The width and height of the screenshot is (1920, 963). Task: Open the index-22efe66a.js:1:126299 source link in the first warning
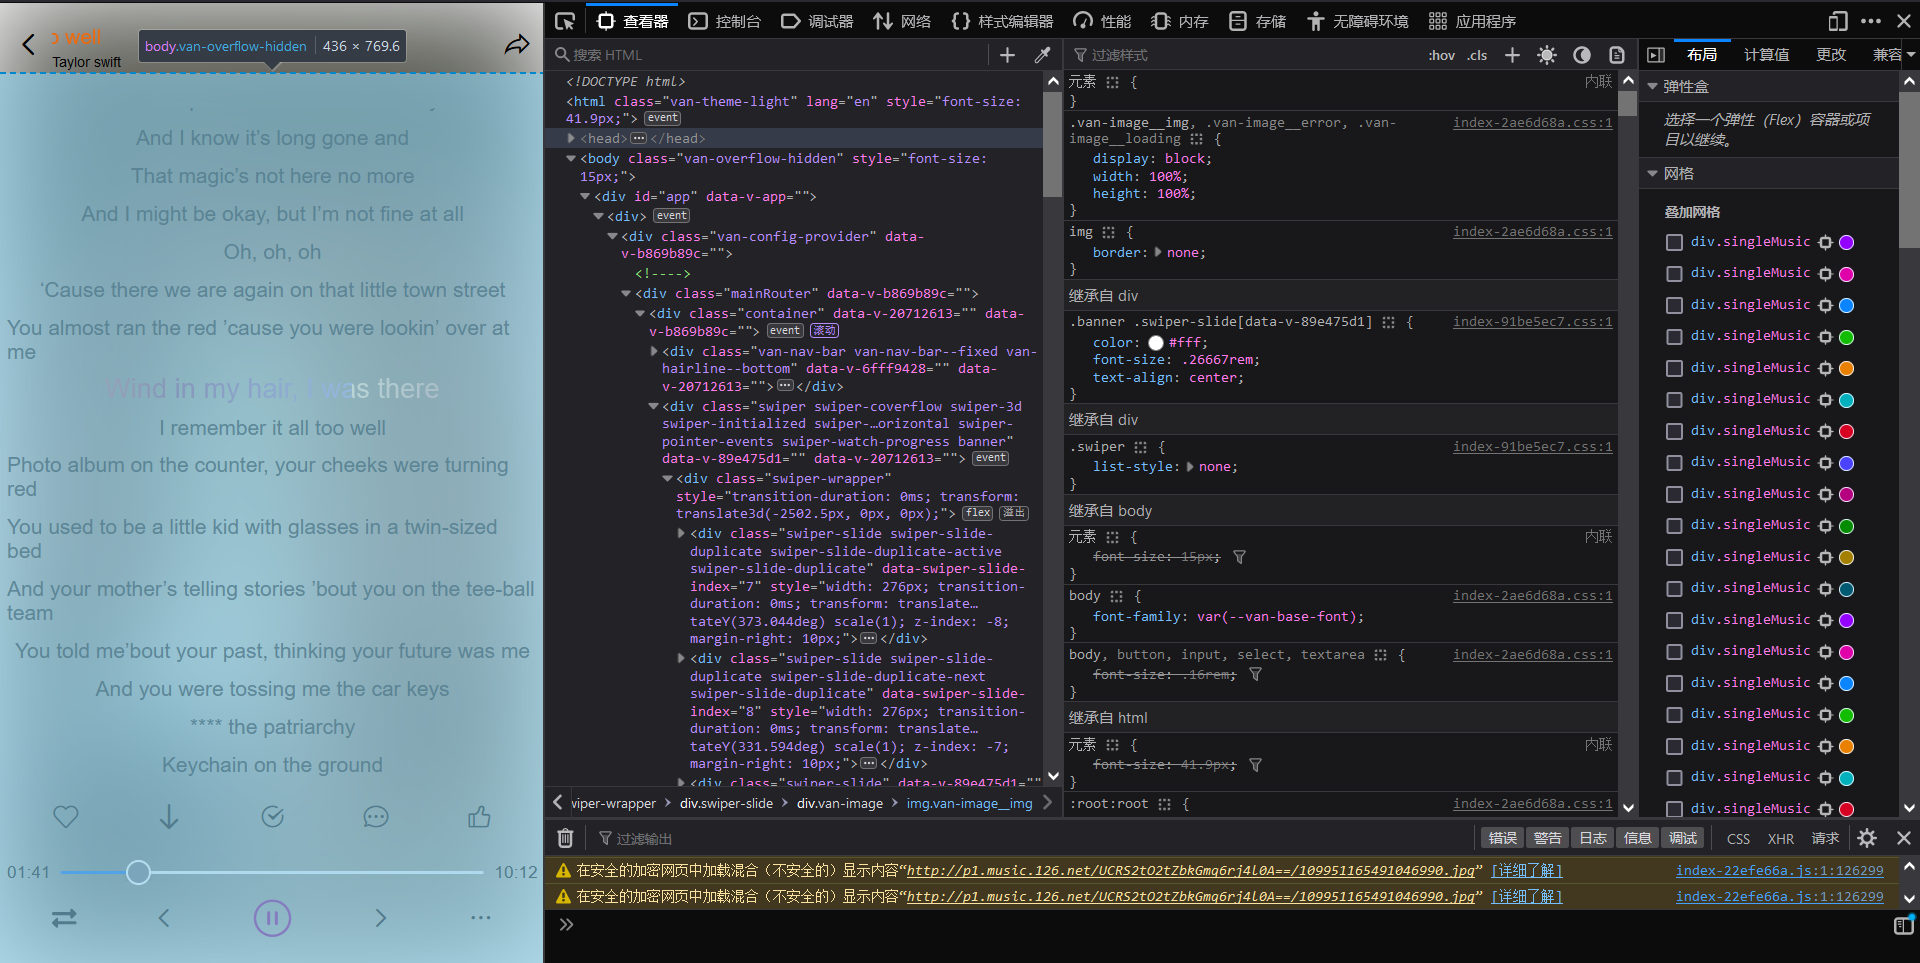(1779, 870)
